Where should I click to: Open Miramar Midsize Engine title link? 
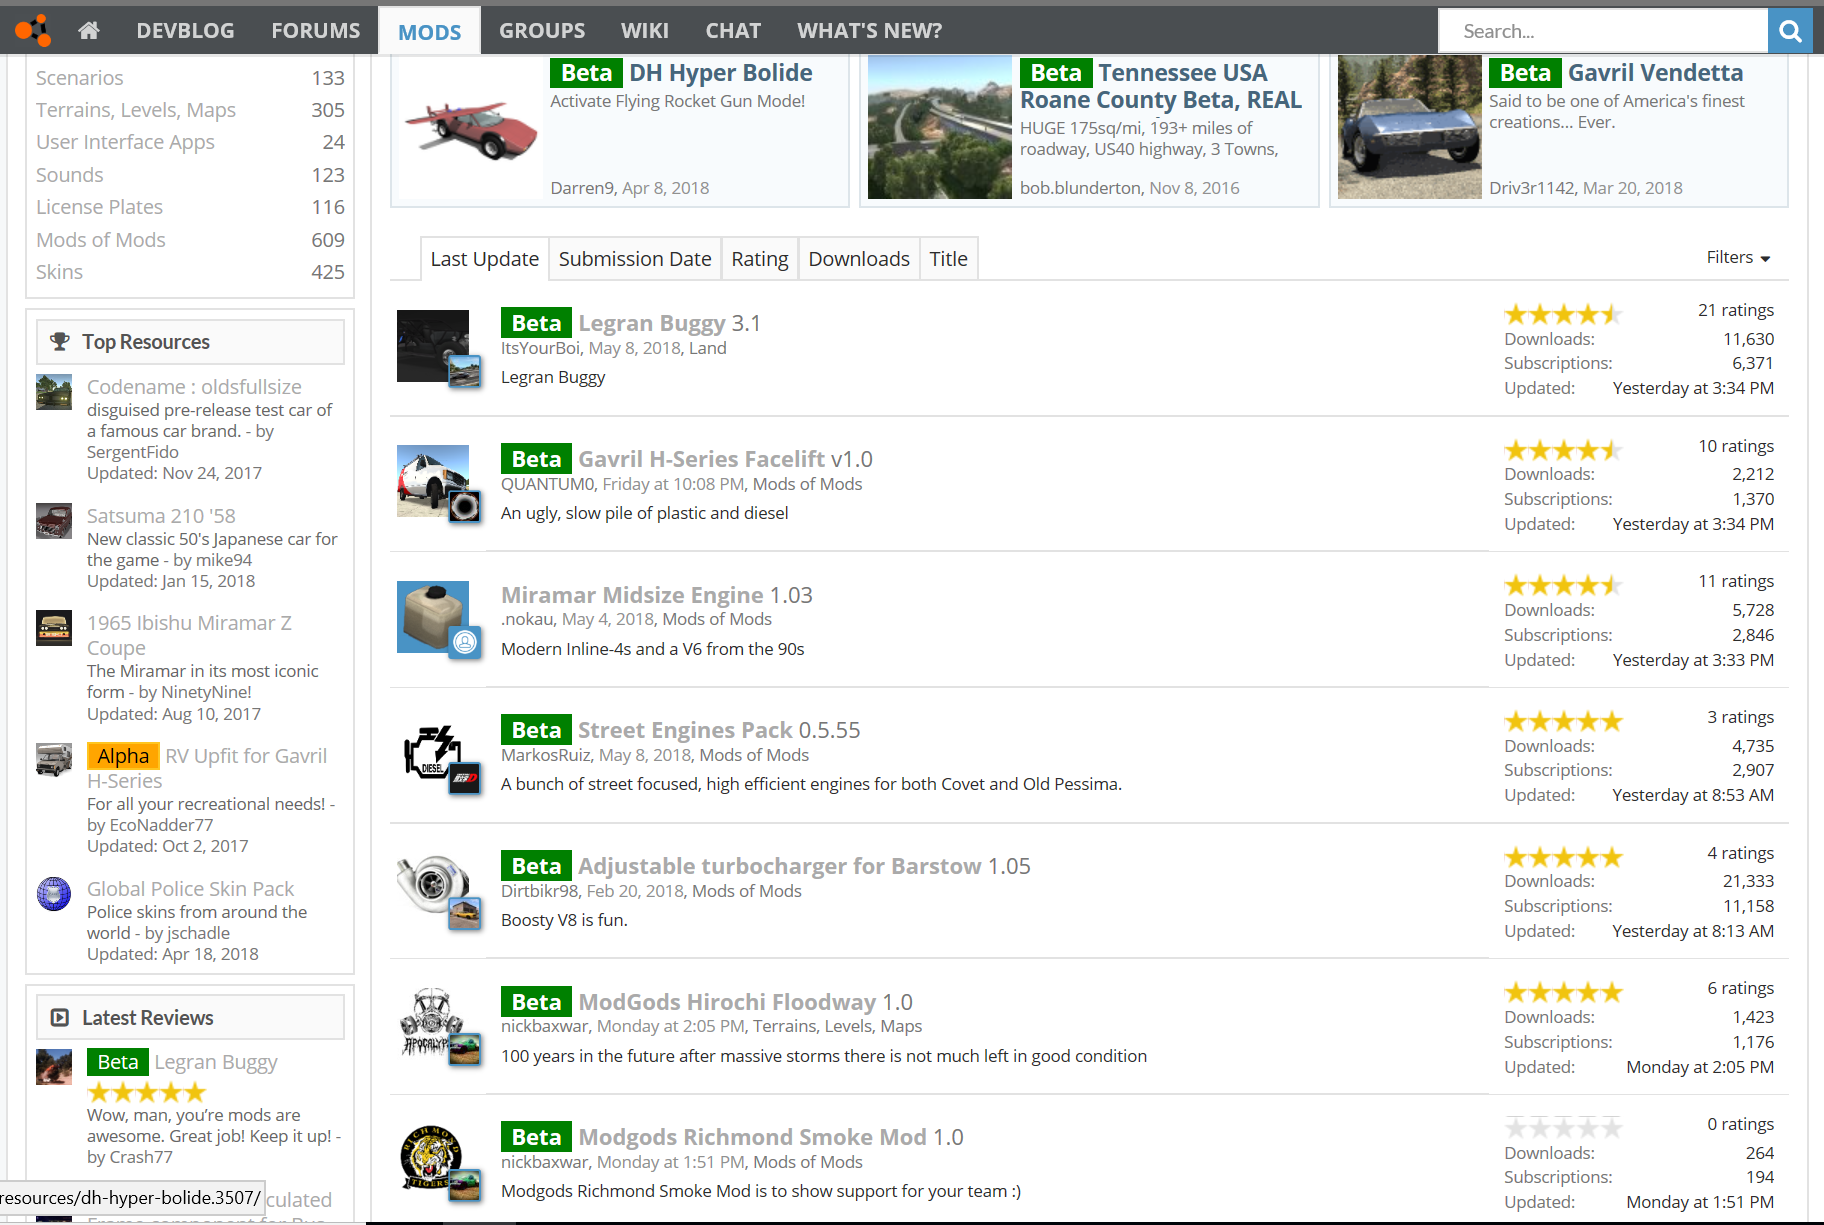click(632, 595)
